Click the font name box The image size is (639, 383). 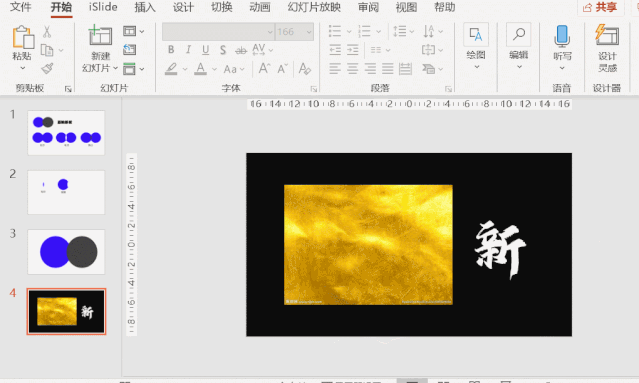(218, 32)
